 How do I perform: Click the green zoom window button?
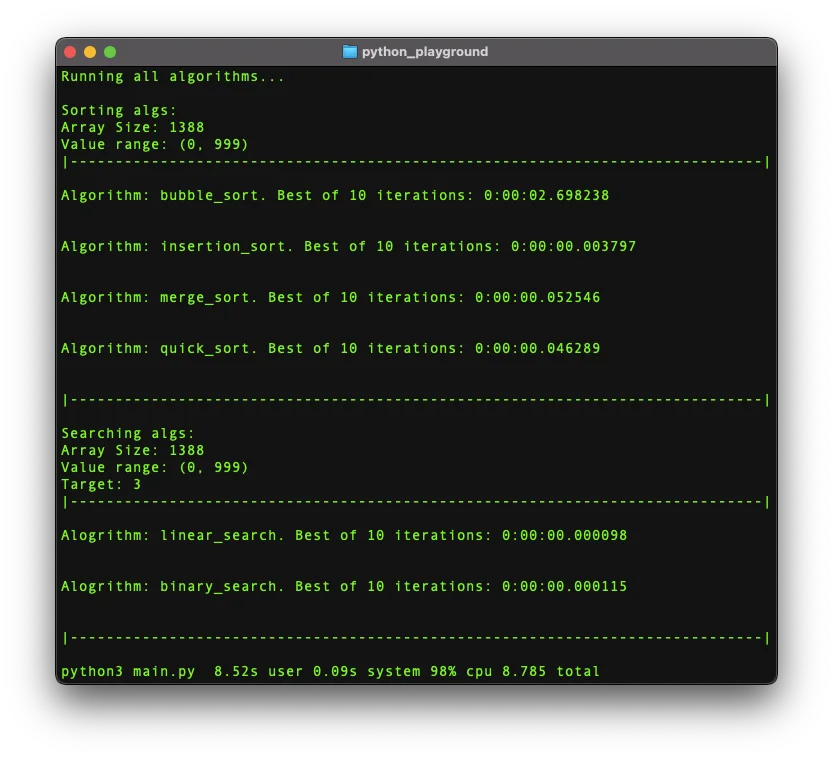coord(110,52)
